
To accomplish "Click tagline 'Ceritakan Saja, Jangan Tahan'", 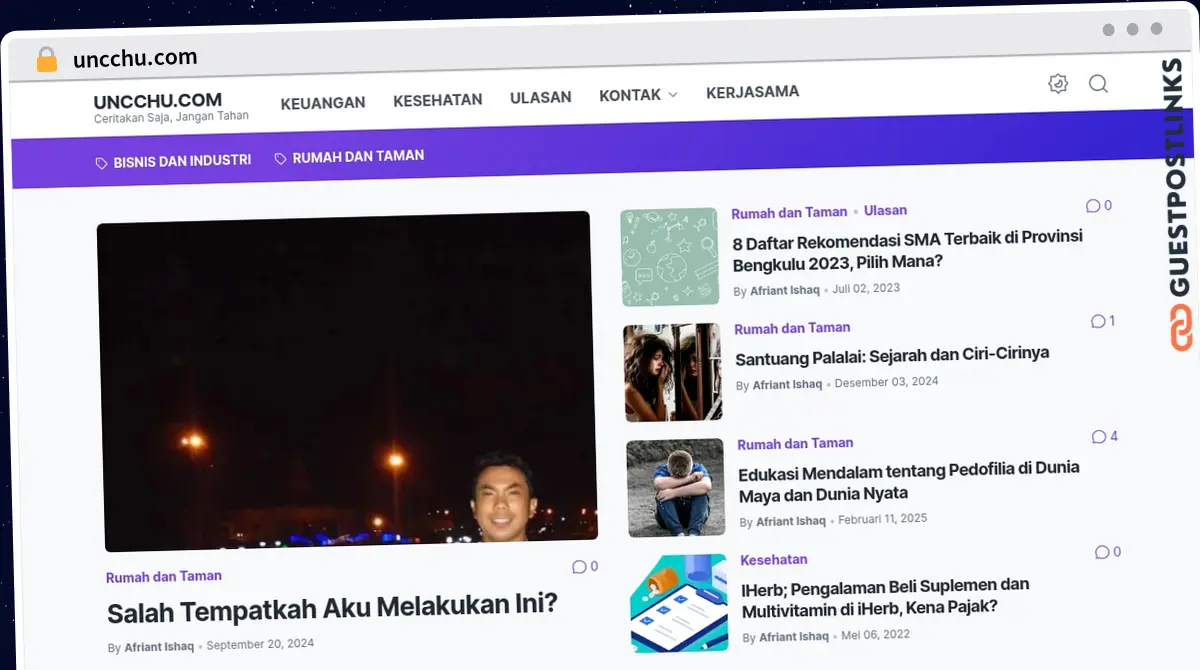I will [171, 118].
